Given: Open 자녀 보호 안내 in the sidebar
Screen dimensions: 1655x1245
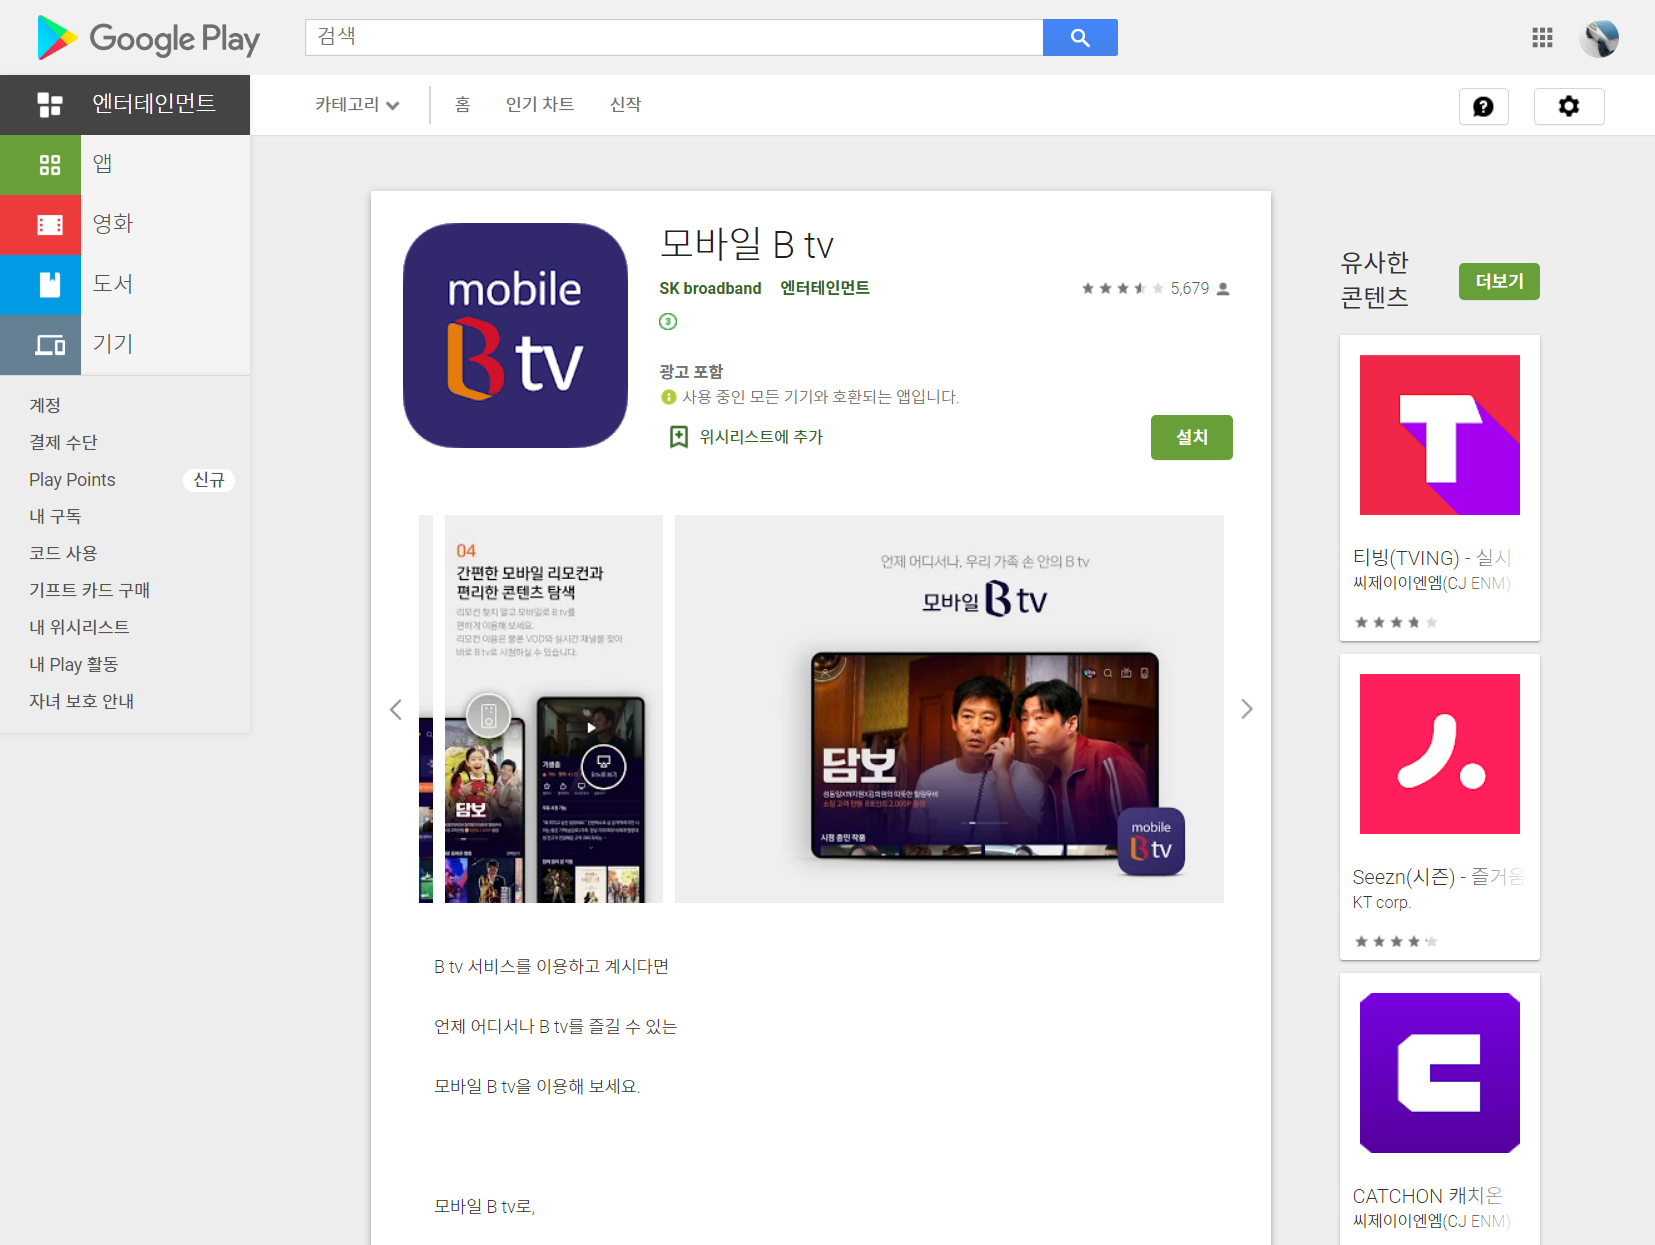Looking at the screenshot, I should pyautogui.click(x=81, y=701).
